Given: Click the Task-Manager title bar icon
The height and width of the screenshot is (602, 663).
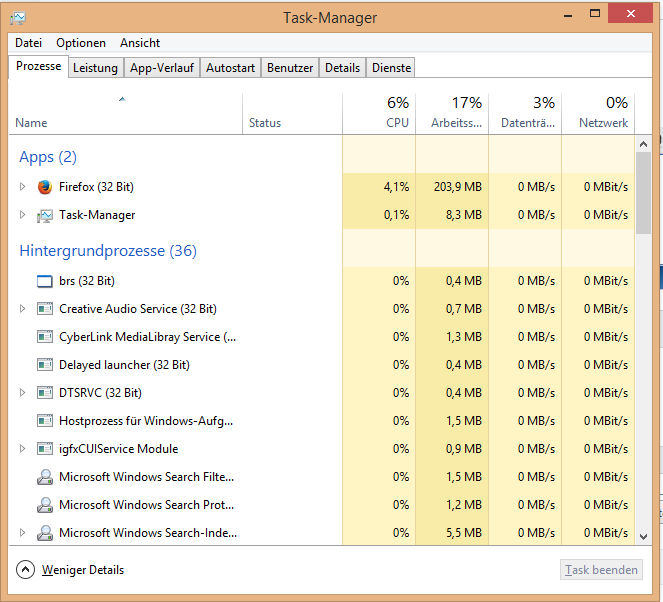Looking at the screenshot, I should [18, 18].
